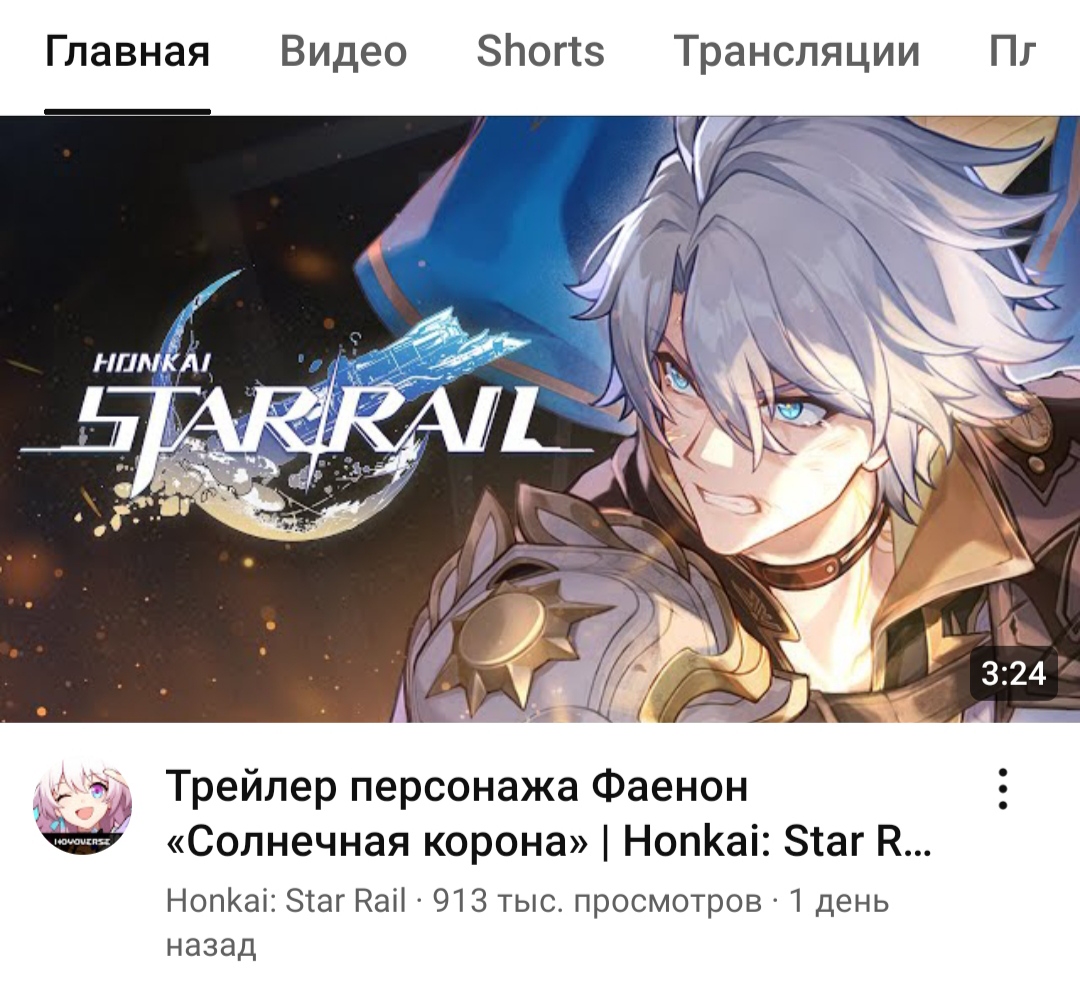The image size is (1080, 1007).
Task: Select the Главная tab
Action: [127, 52]
